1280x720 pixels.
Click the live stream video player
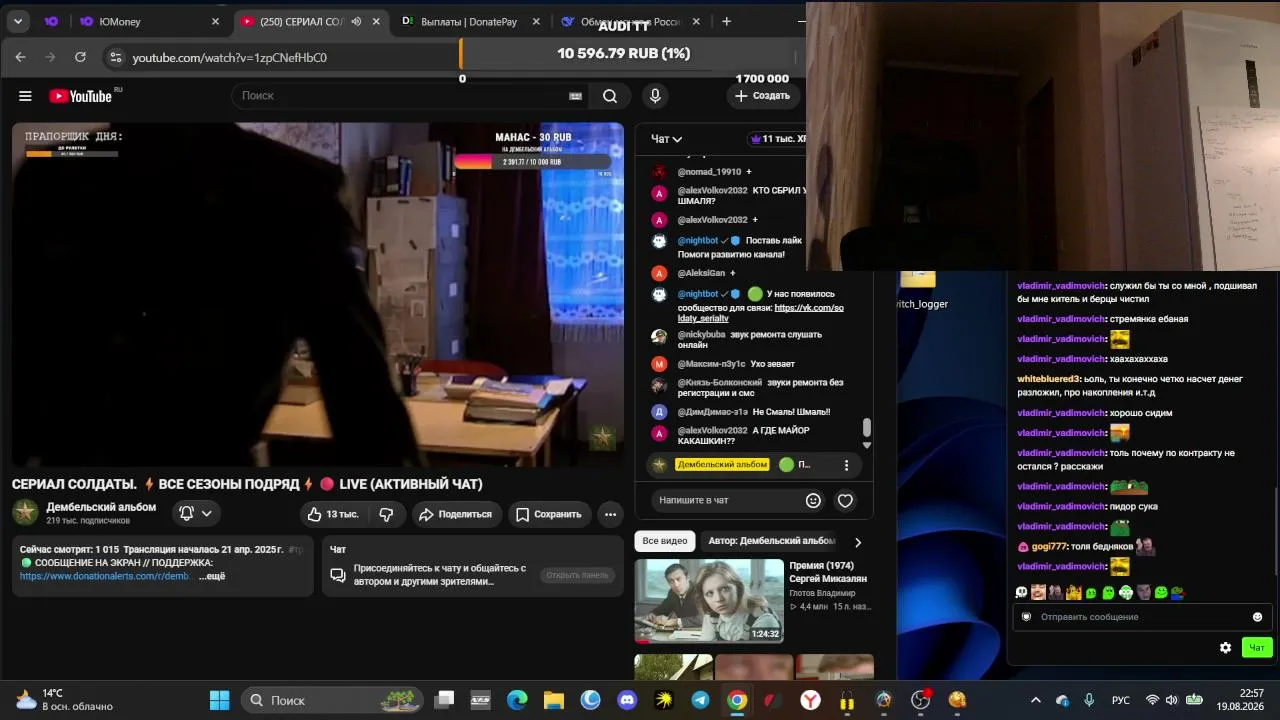318,295
